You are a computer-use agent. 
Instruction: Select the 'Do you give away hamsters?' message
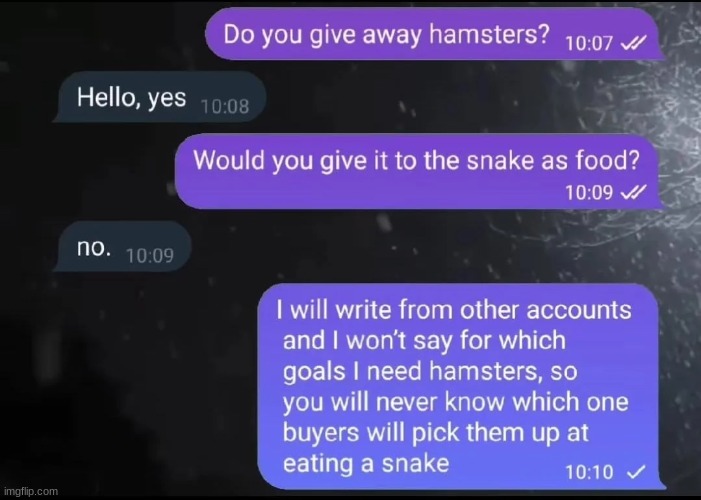click(x=435, y=34)
